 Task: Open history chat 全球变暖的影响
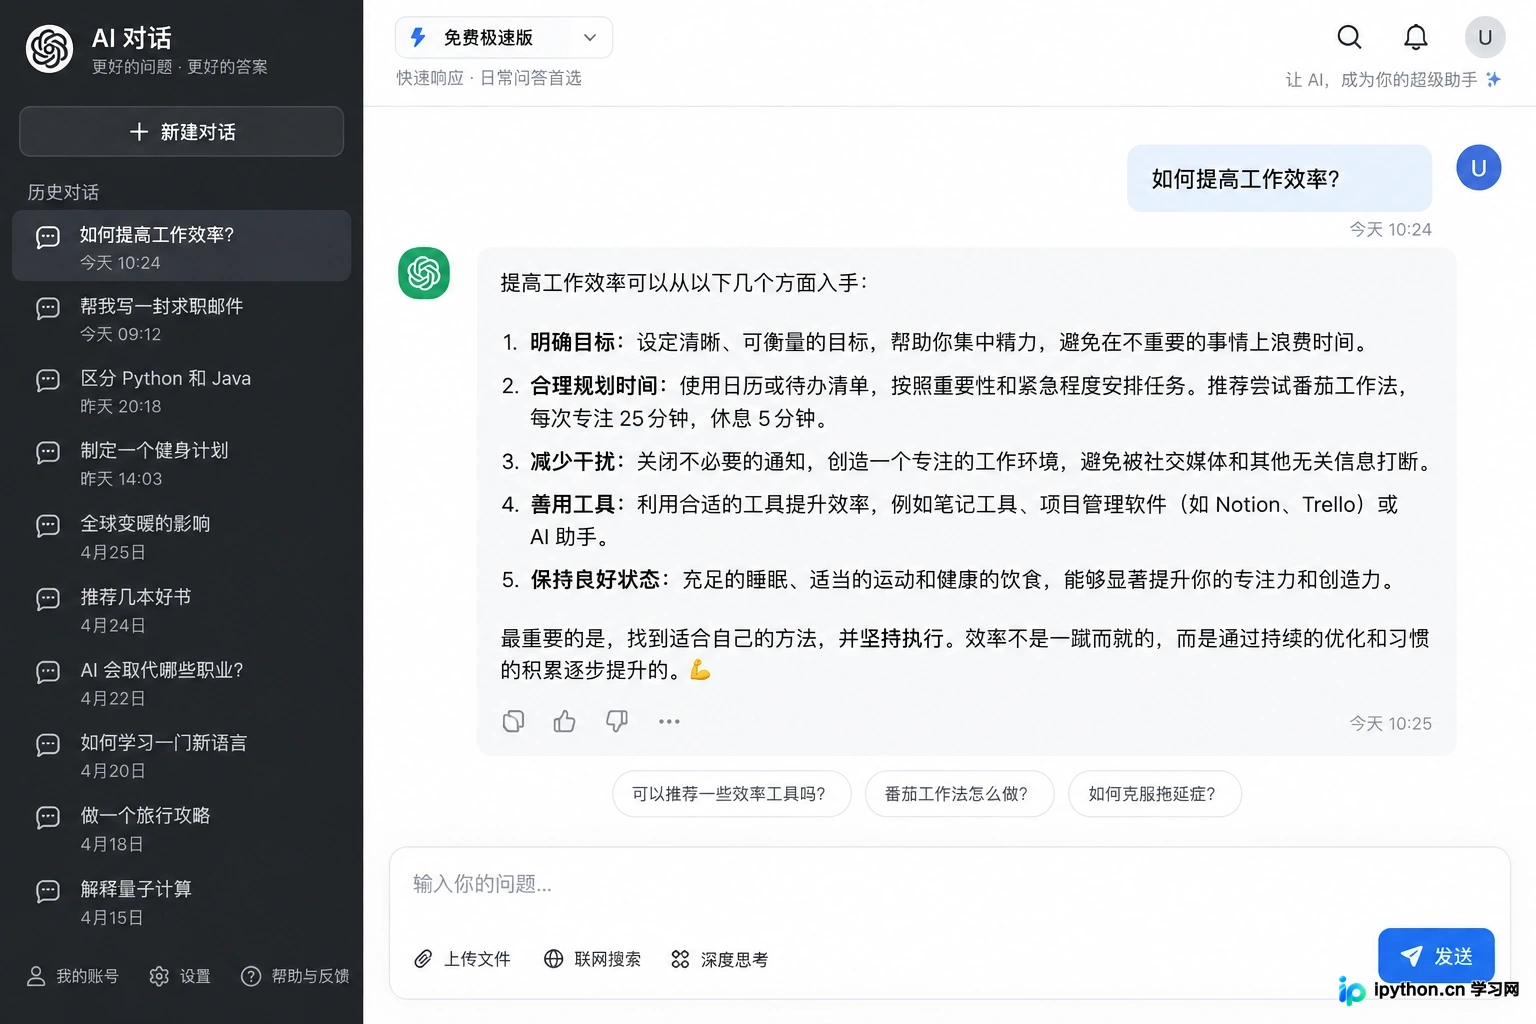coord(182,537)
